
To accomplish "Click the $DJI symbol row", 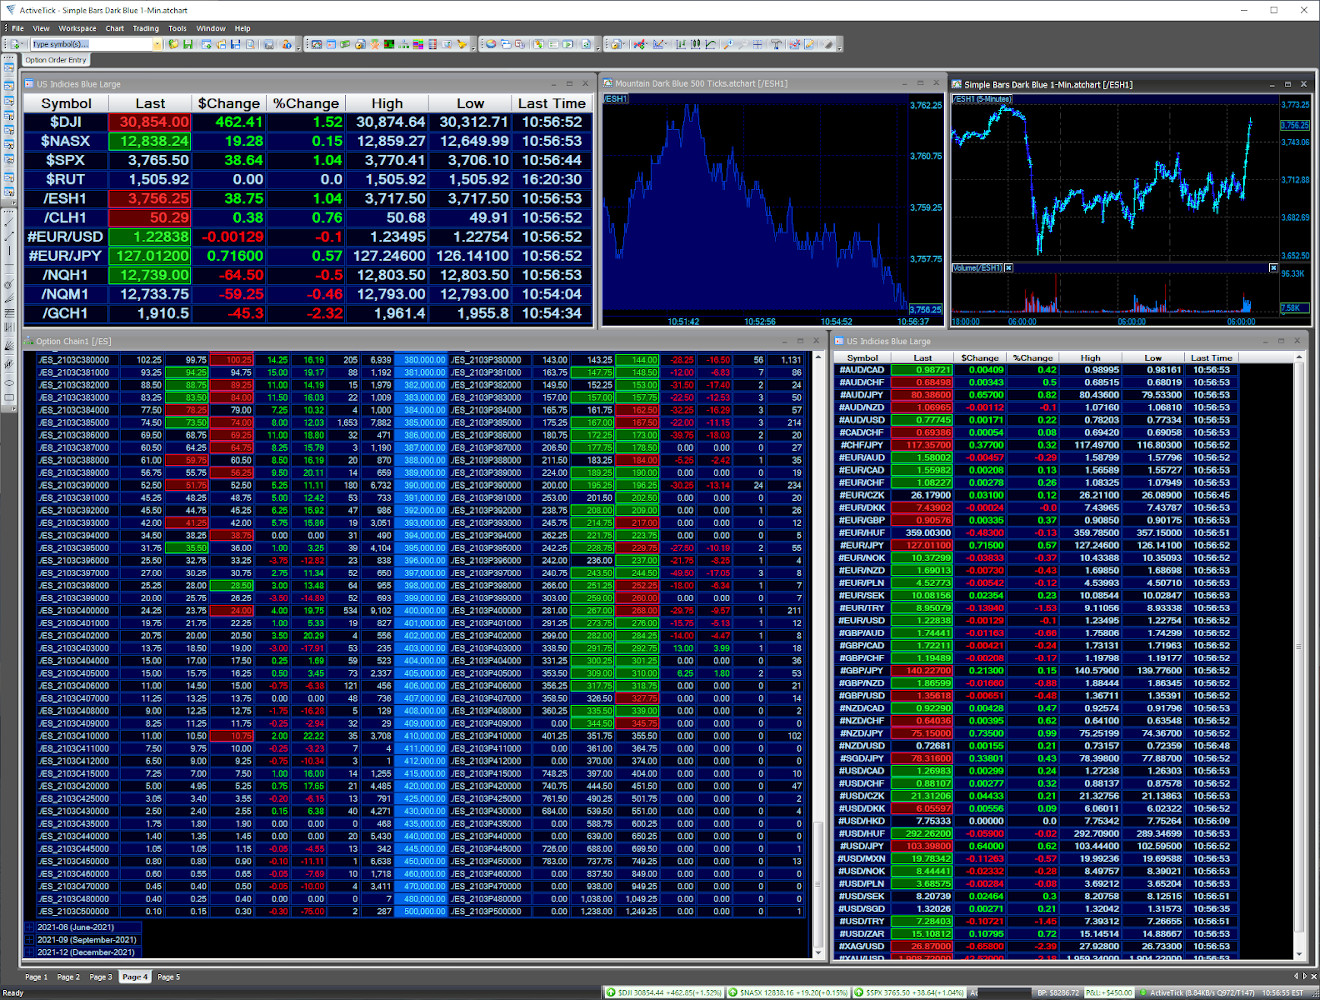I will (309, 122).
